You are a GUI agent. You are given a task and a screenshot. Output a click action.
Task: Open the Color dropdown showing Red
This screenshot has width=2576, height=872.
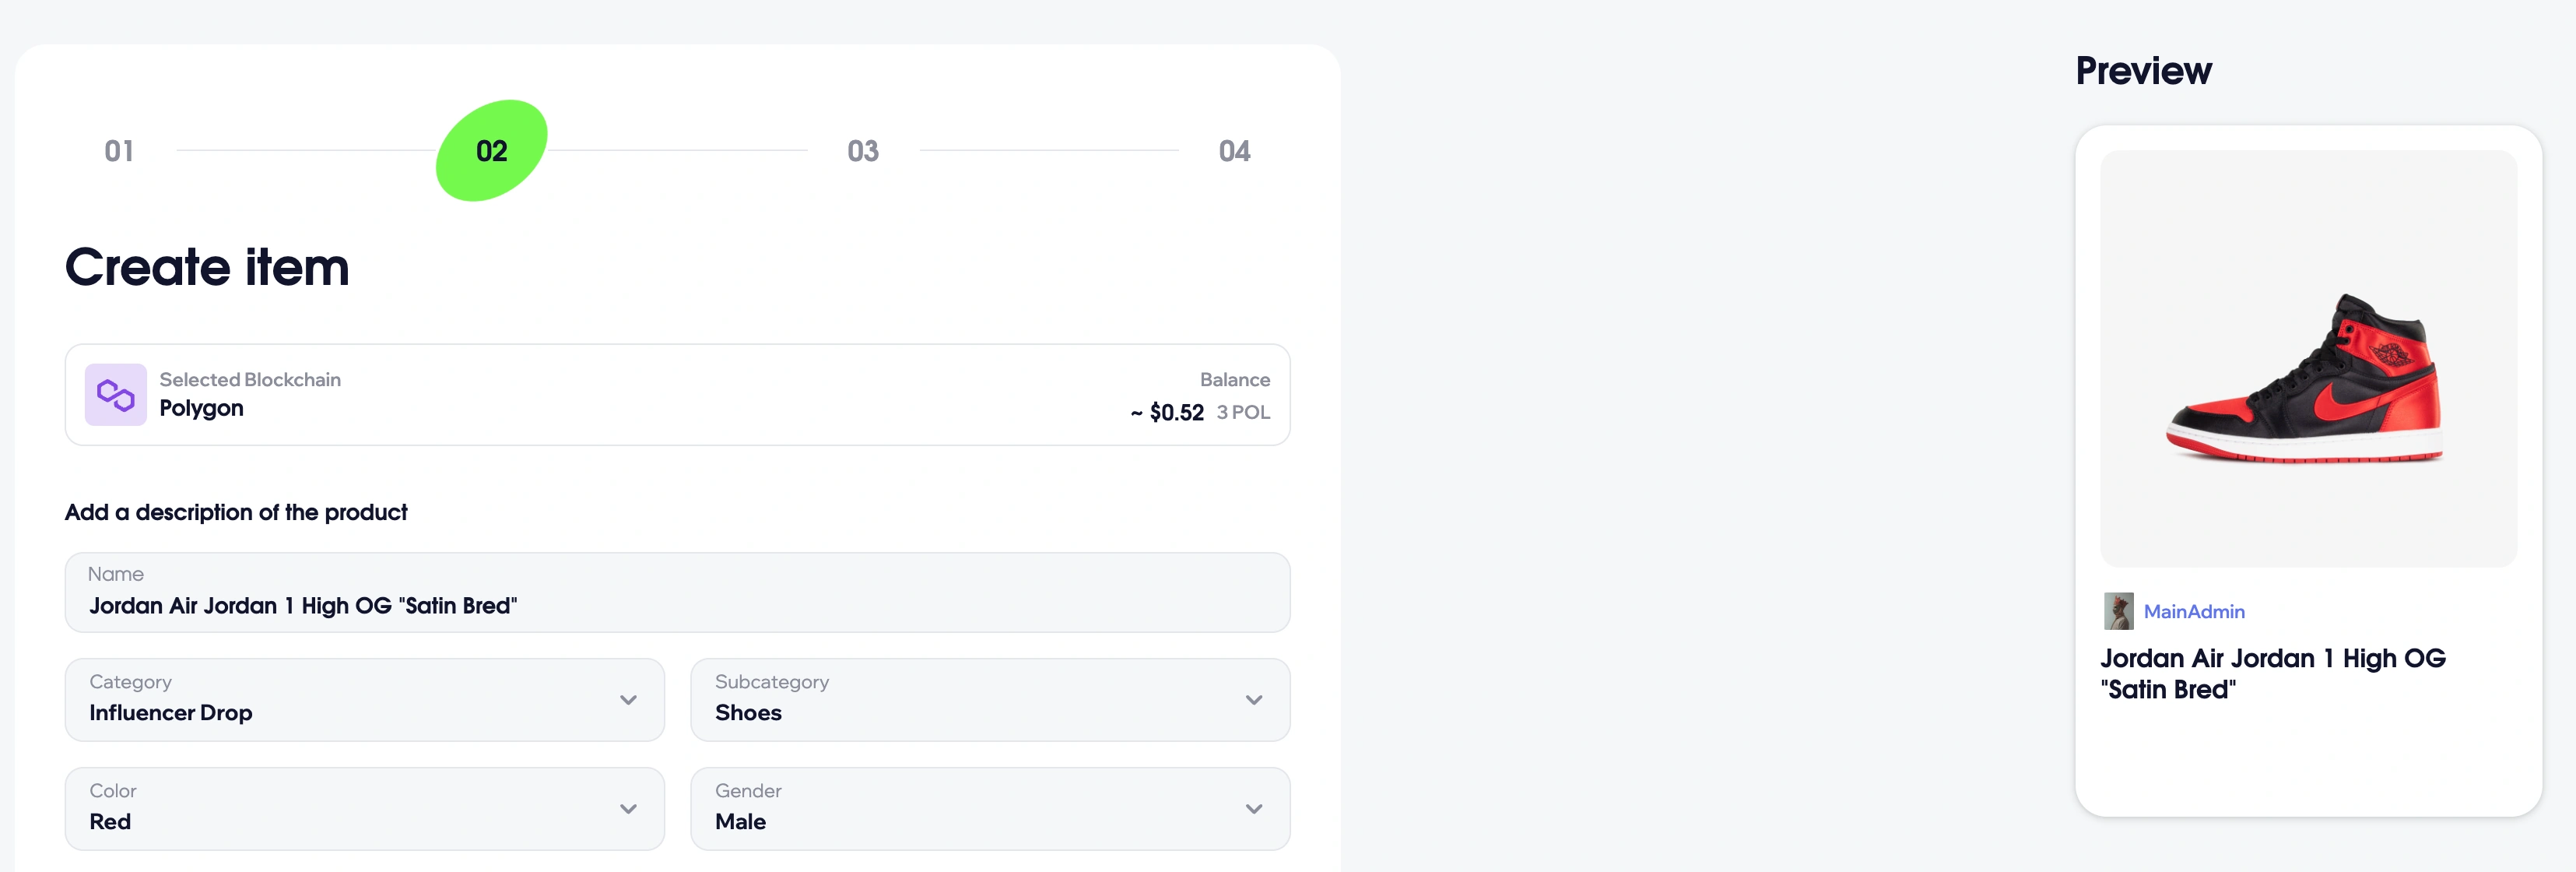pyautogui.click(x=364, y=808)
